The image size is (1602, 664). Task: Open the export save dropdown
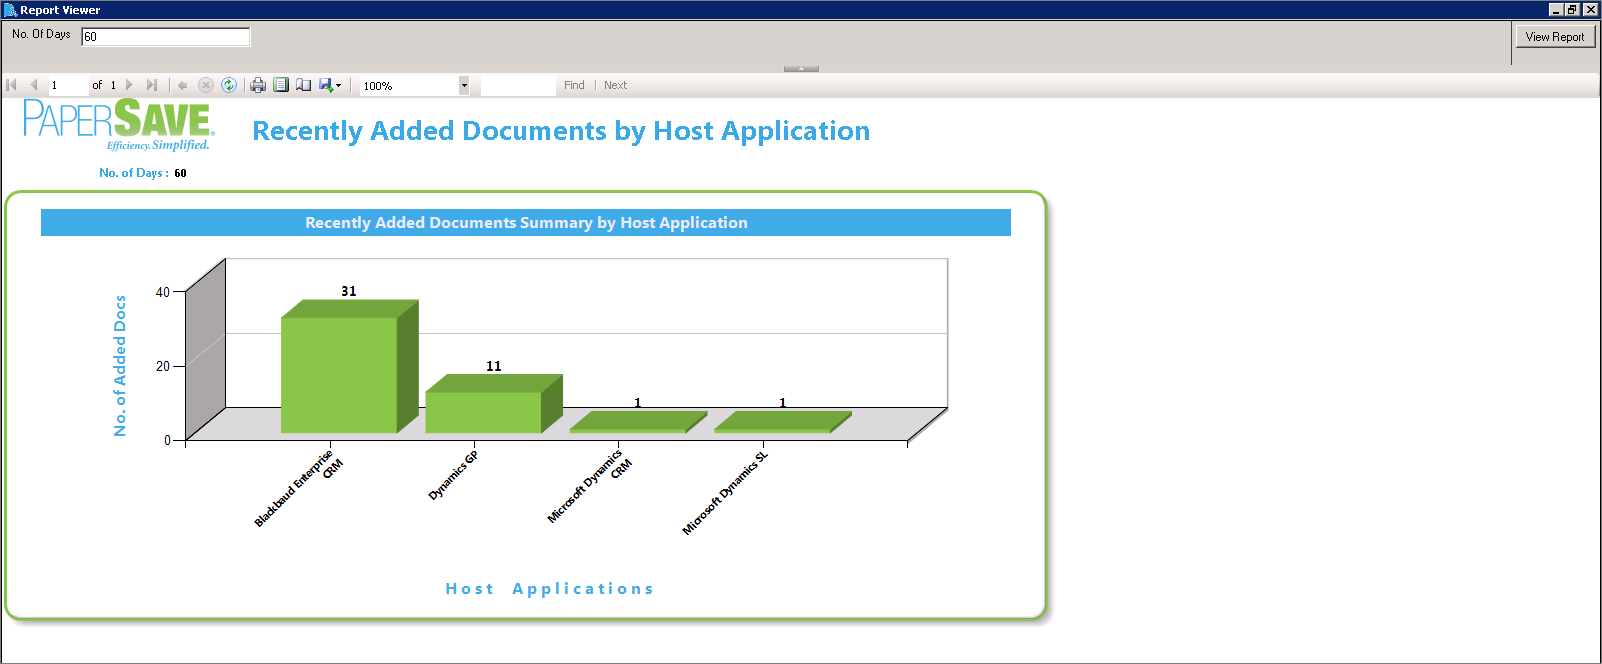pos(330,85)
